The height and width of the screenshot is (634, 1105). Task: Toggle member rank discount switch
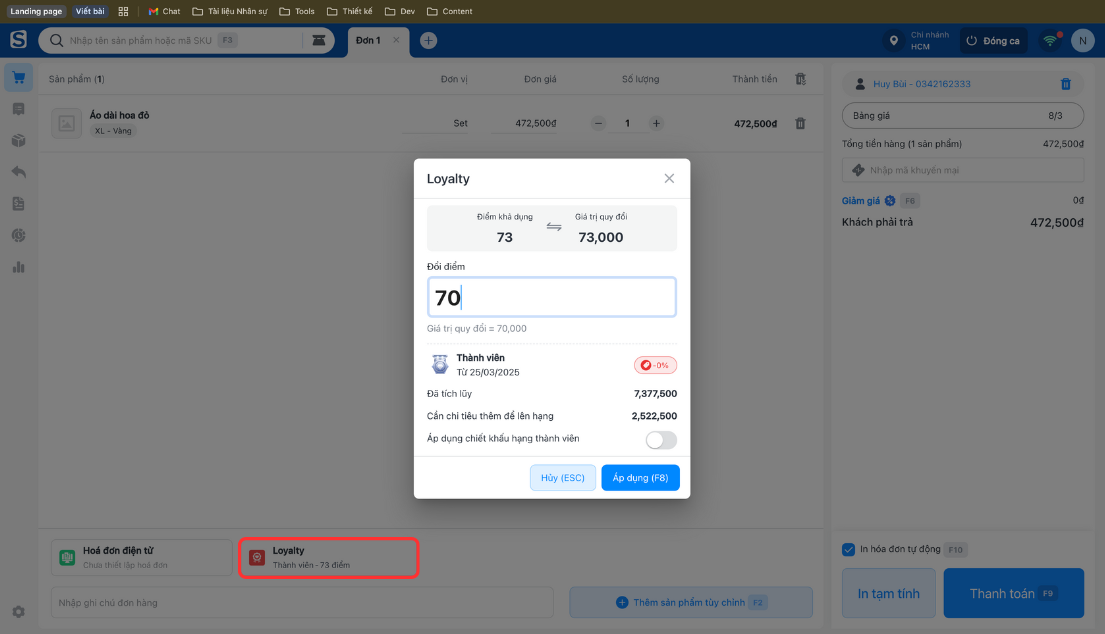tap(661, 440)
